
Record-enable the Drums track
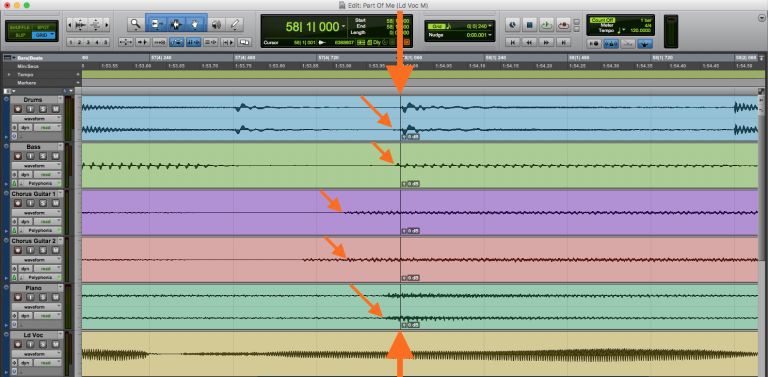(x=18, y=109)
